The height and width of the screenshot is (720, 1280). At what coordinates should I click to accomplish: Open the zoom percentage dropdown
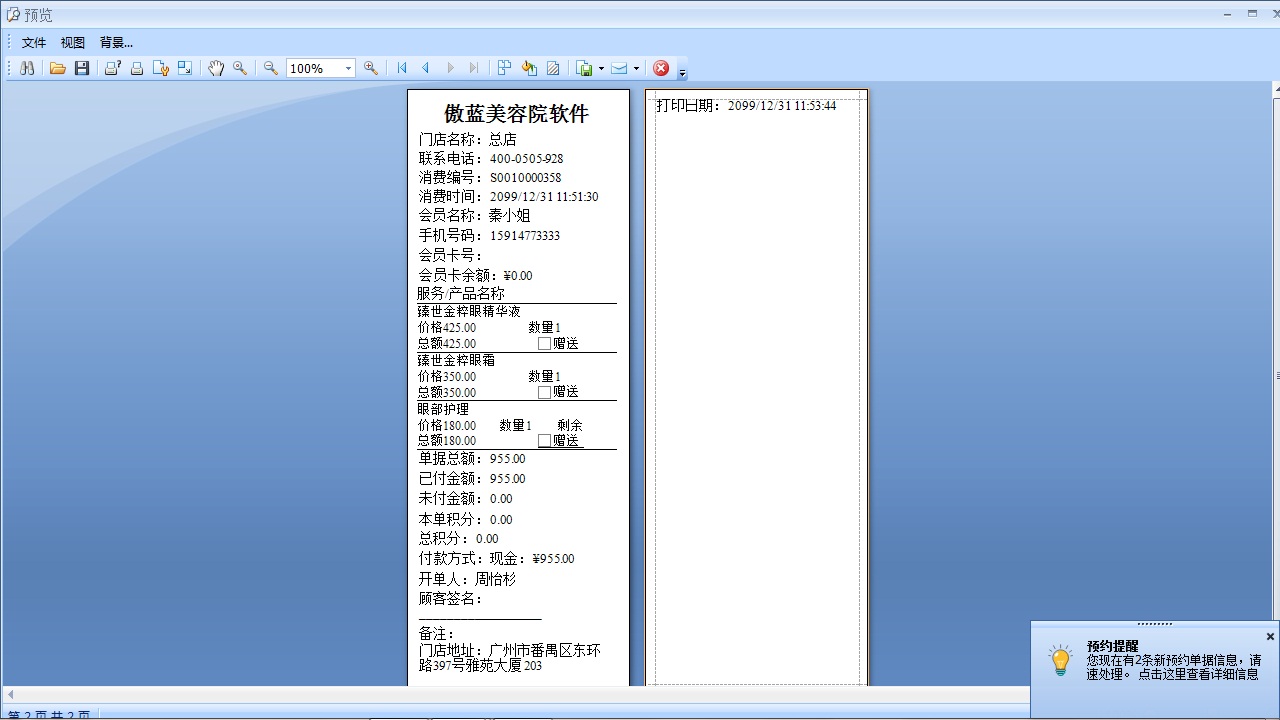(348, 68)
